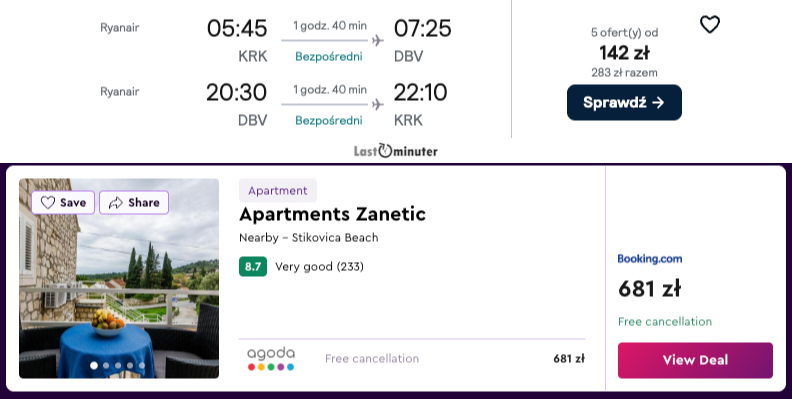The image size is (792, 399).
Task: Open Apartments Zanetic hotel title
Action: coord(332,214)
